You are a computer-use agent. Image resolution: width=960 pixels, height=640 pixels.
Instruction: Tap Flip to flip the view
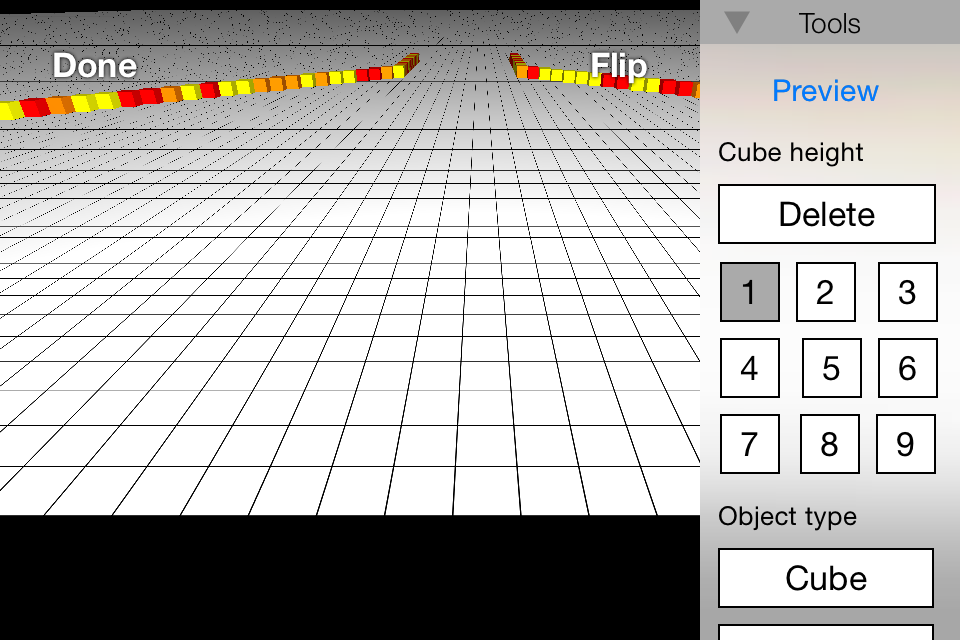coord(618,66)
